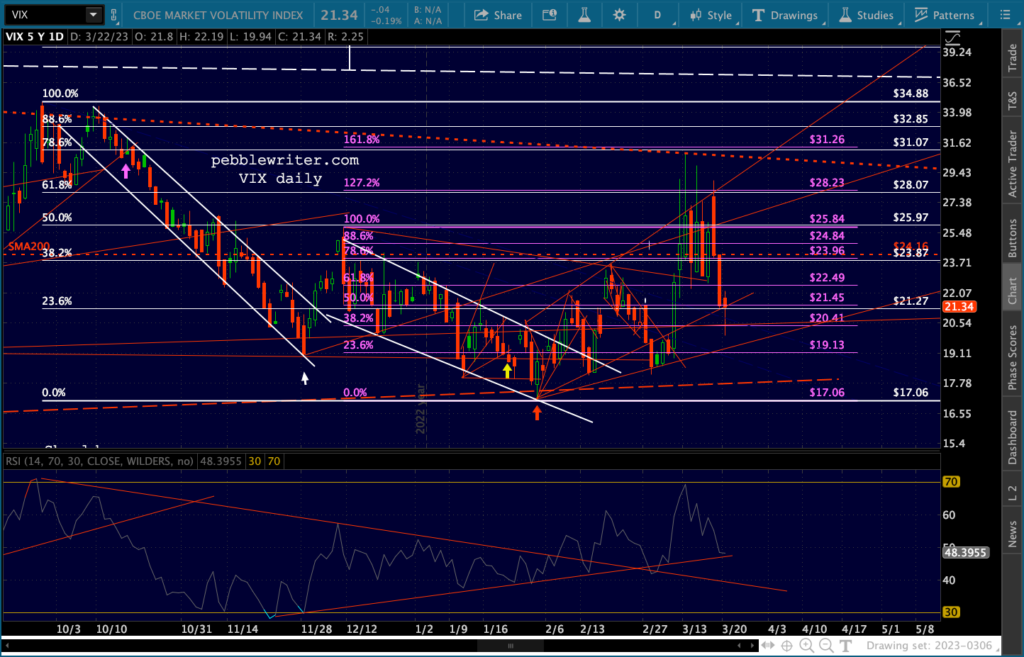
Task: Select the pan double-arrow tool
Action: pyautogui.click(x=768, y=645)
